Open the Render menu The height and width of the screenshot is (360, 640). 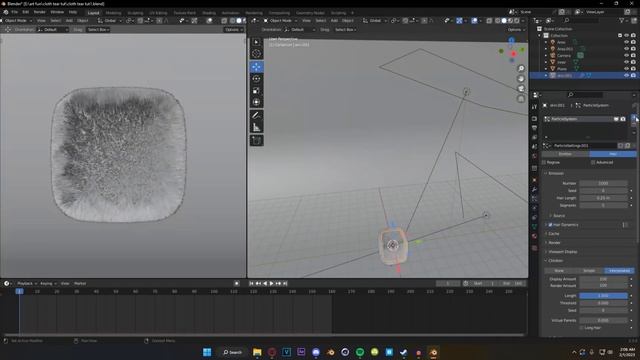[40, 12]
